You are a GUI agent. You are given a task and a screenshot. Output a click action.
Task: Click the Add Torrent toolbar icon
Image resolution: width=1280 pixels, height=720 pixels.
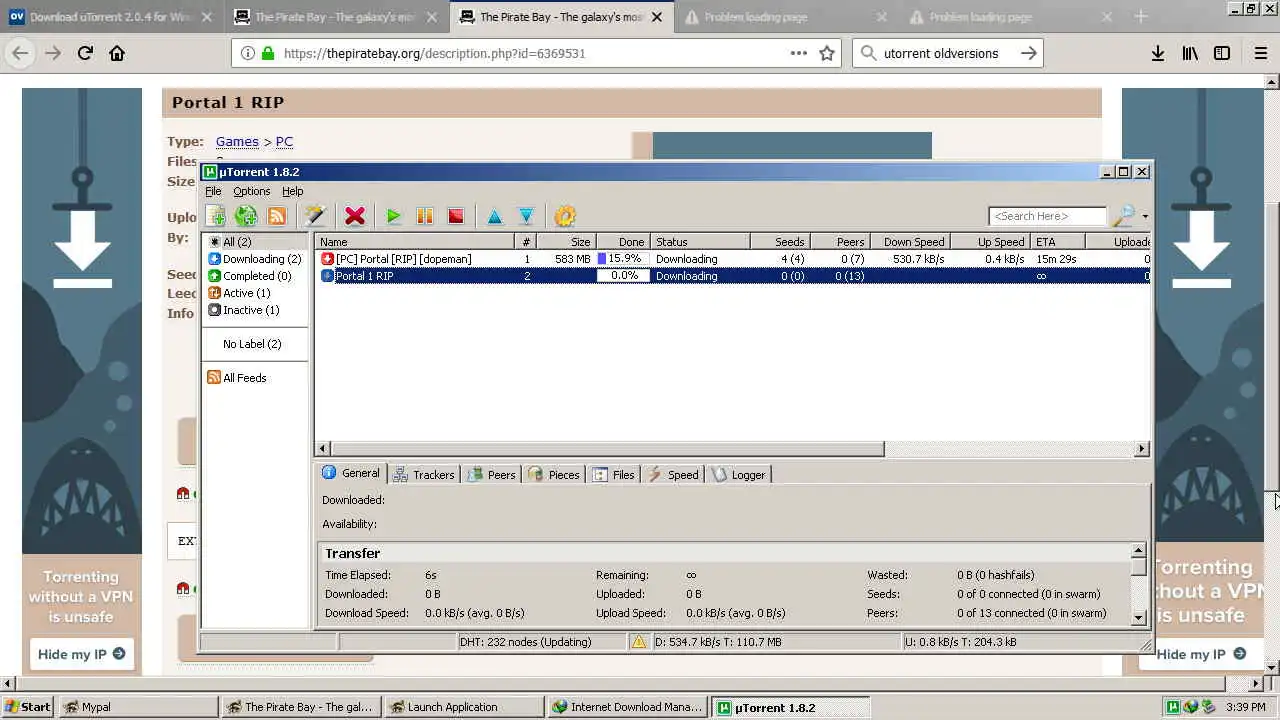pos(215,216)
